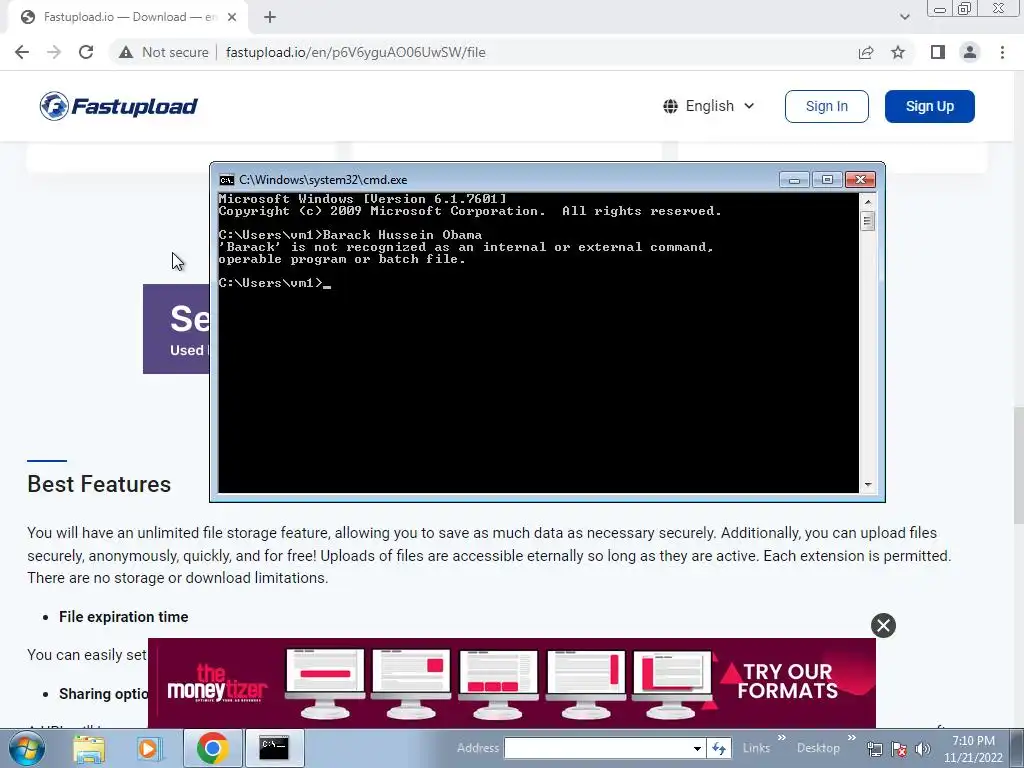1024x768 pixels.
Task: Open the share page icon in address bar
Action: (x=866, y=52)
